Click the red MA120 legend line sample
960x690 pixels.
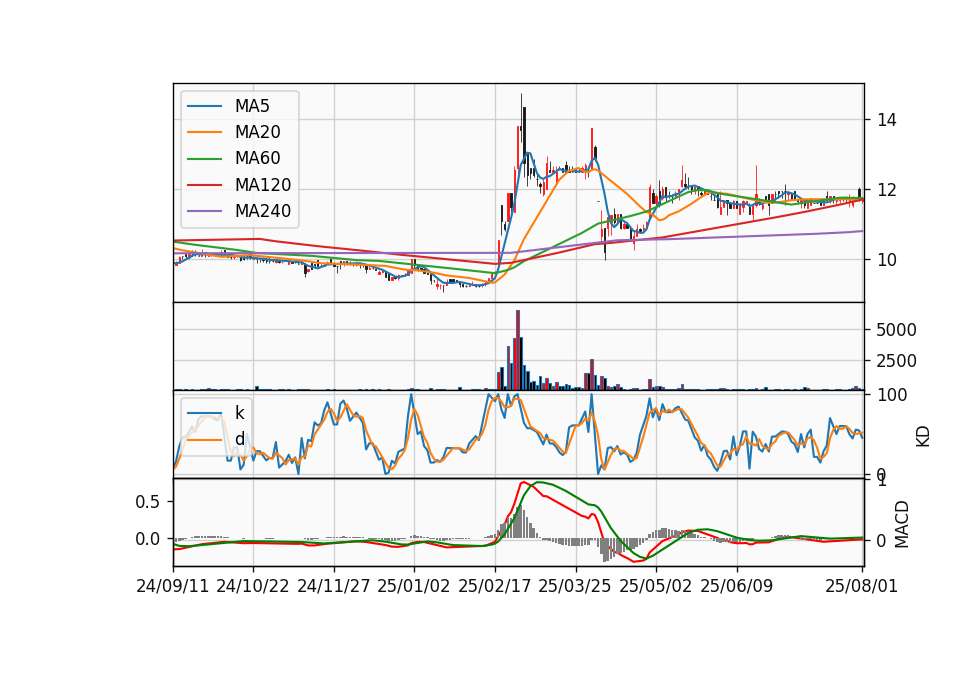pos(204,185)
